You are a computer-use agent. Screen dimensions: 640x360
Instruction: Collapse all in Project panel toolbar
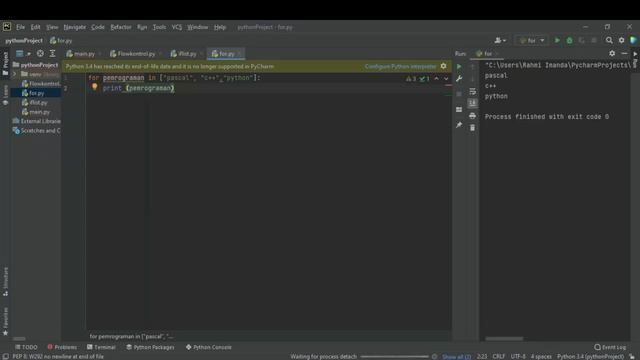[52, 53]
